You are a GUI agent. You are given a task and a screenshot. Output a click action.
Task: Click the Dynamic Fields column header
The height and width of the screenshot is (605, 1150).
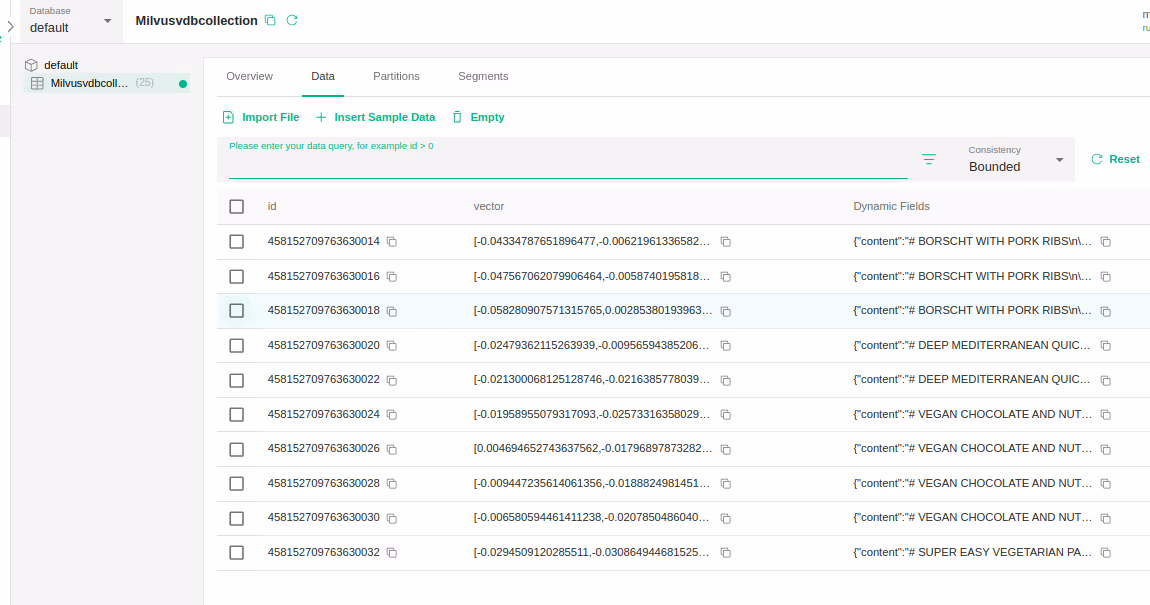891,207
